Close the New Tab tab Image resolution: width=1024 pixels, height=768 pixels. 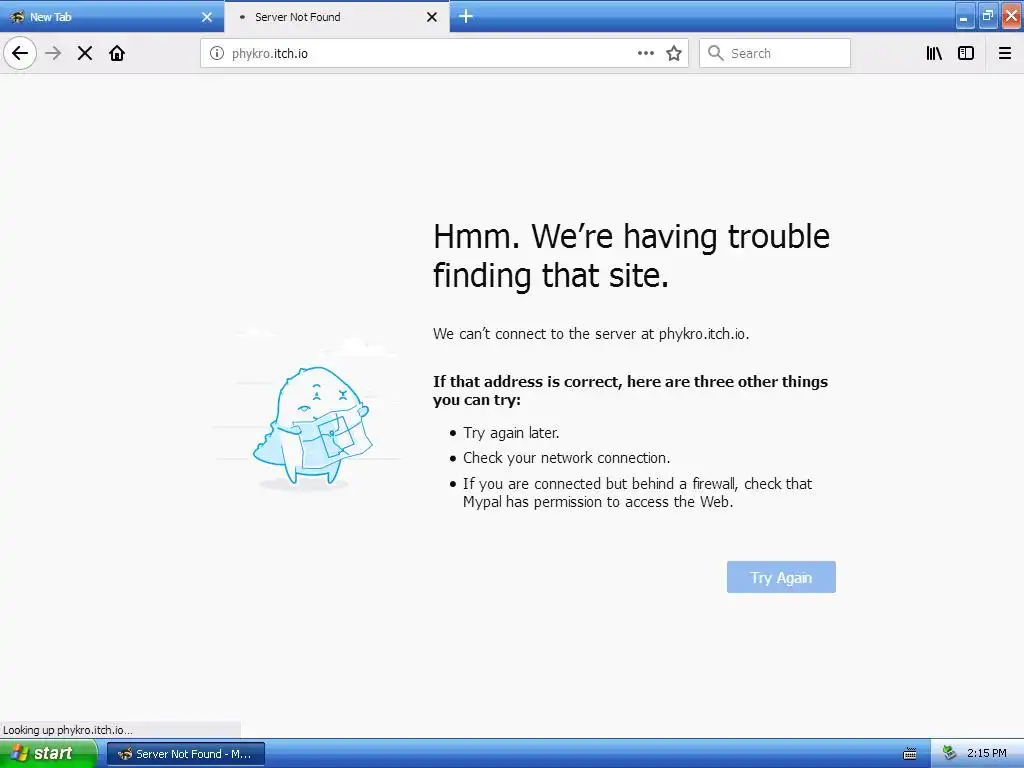tap(207, 17)
